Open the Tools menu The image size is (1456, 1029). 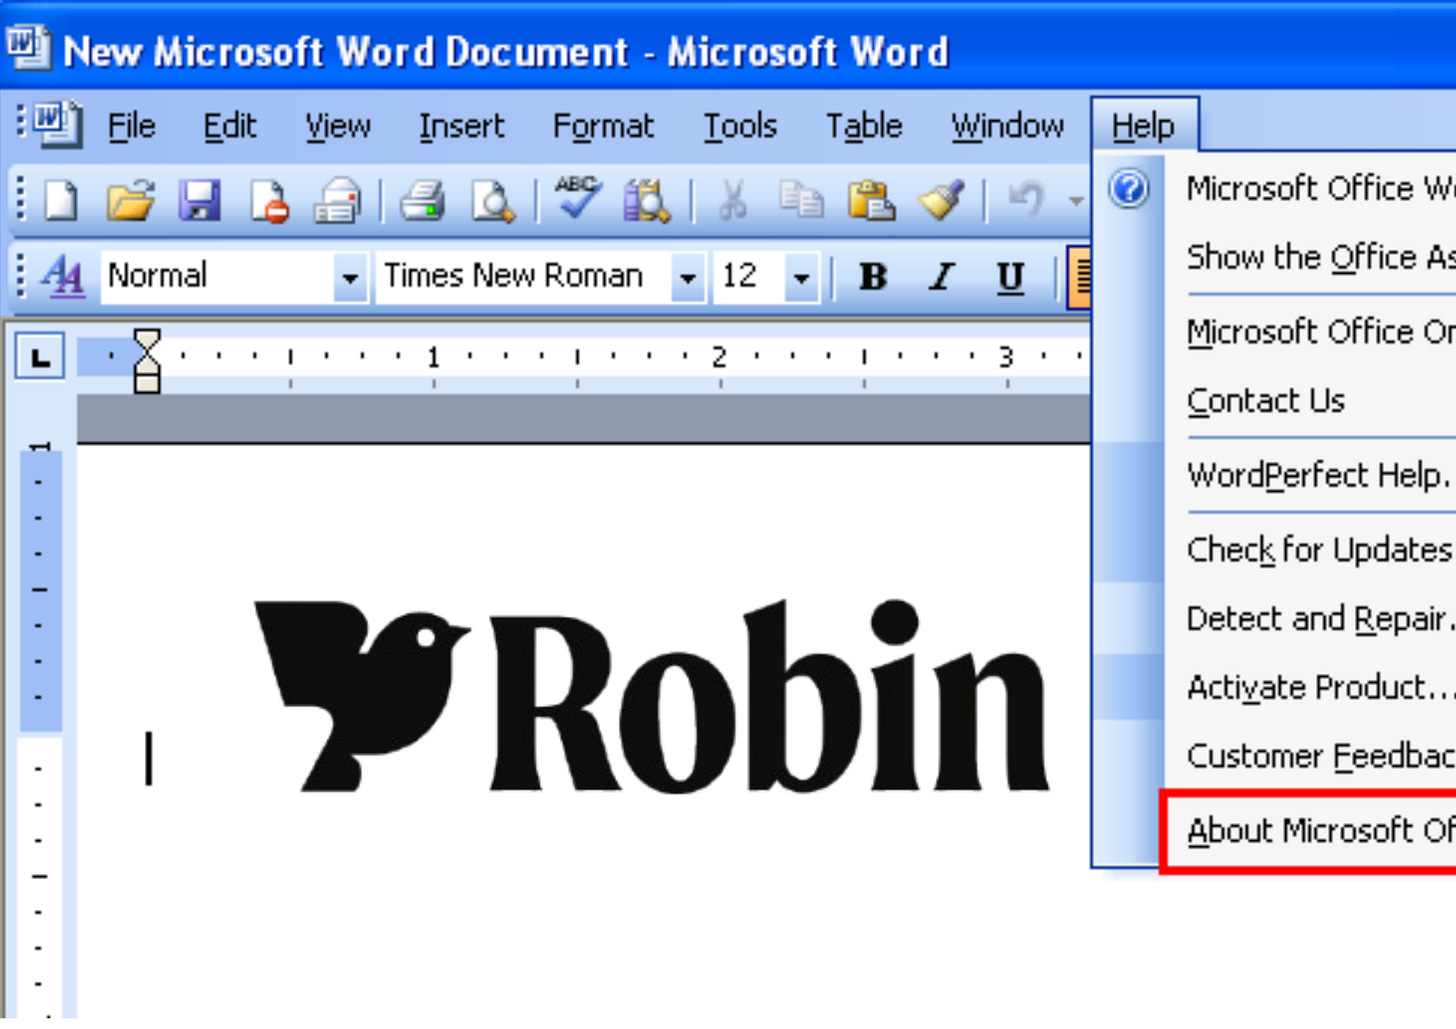click(x=740, y=126)
